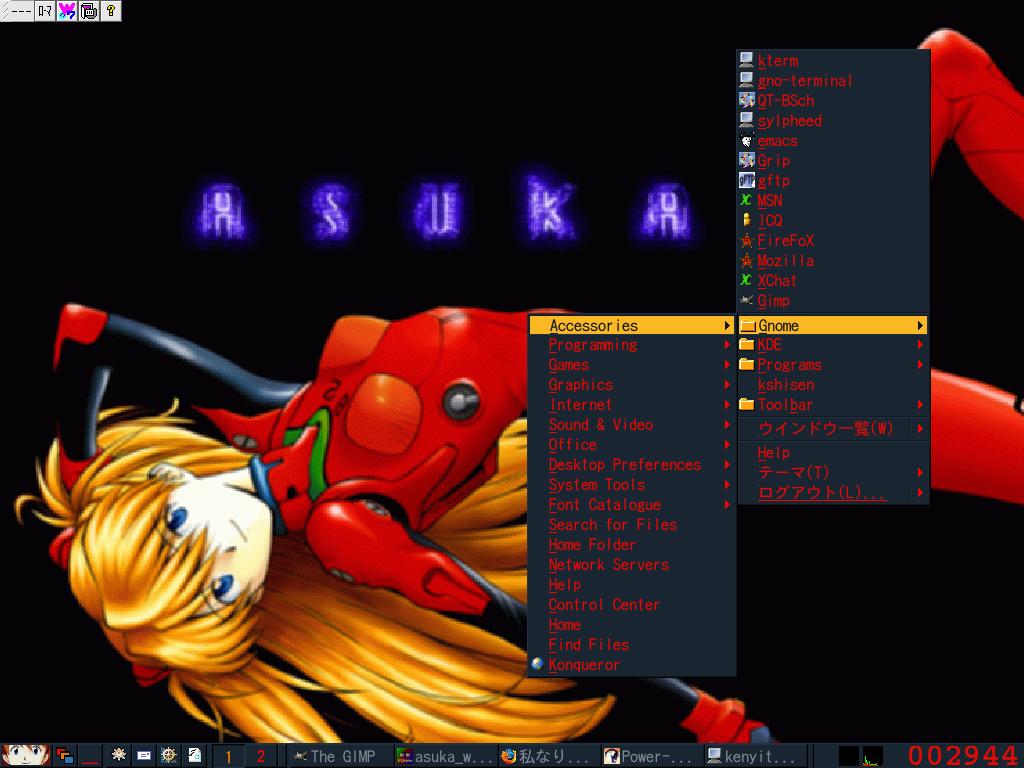Select the Control Center menu entry
Screen dimensions: 1024x768
(604, 605)
